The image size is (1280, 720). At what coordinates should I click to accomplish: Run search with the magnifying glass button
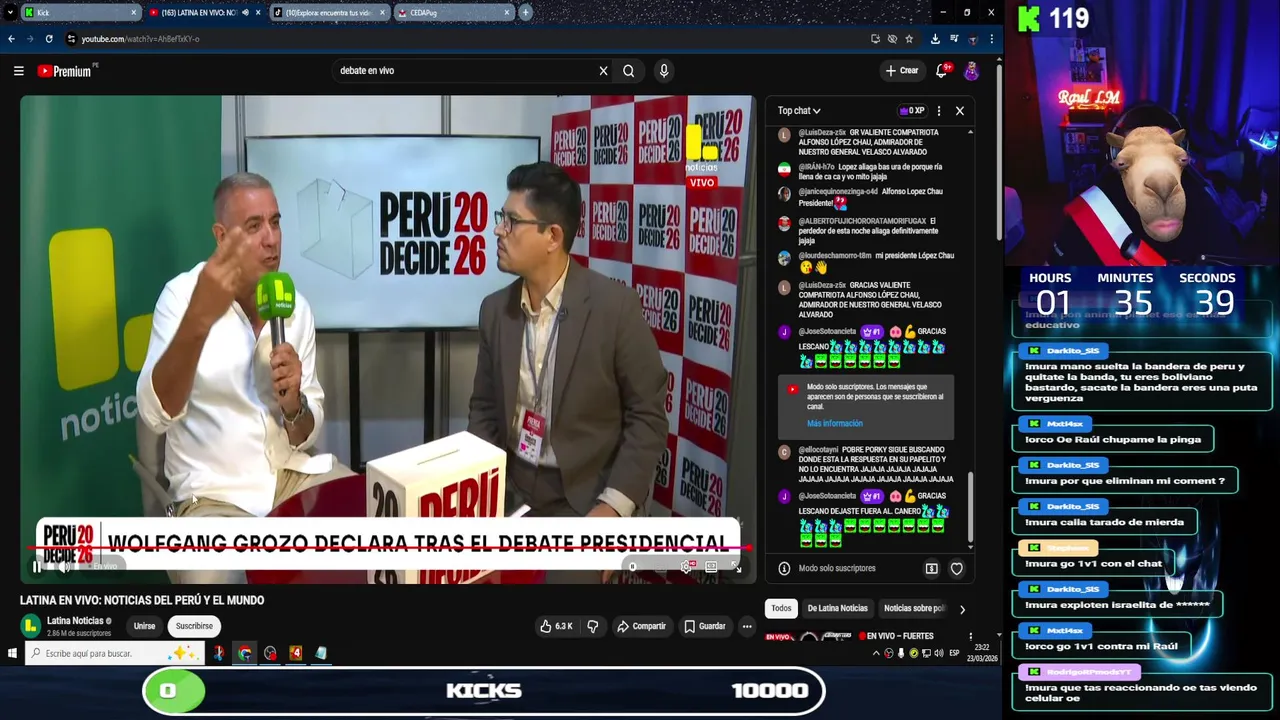(x=628, y=71)
